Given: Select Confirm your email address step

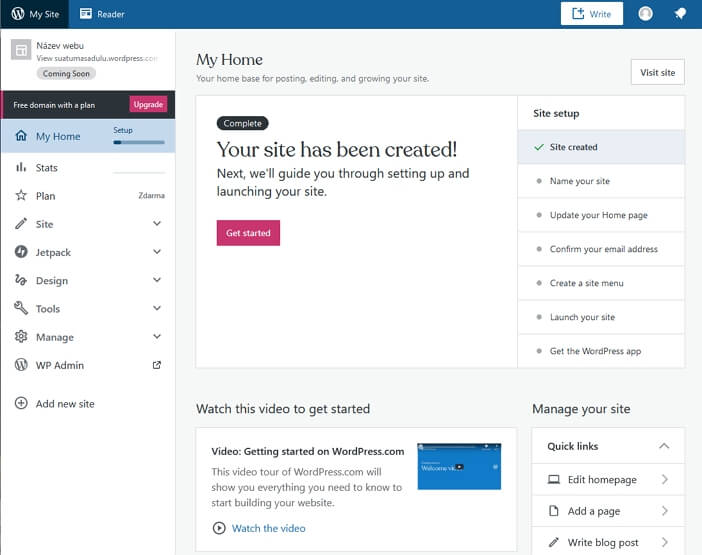Looking at the screenshot, I should point(601,249).
